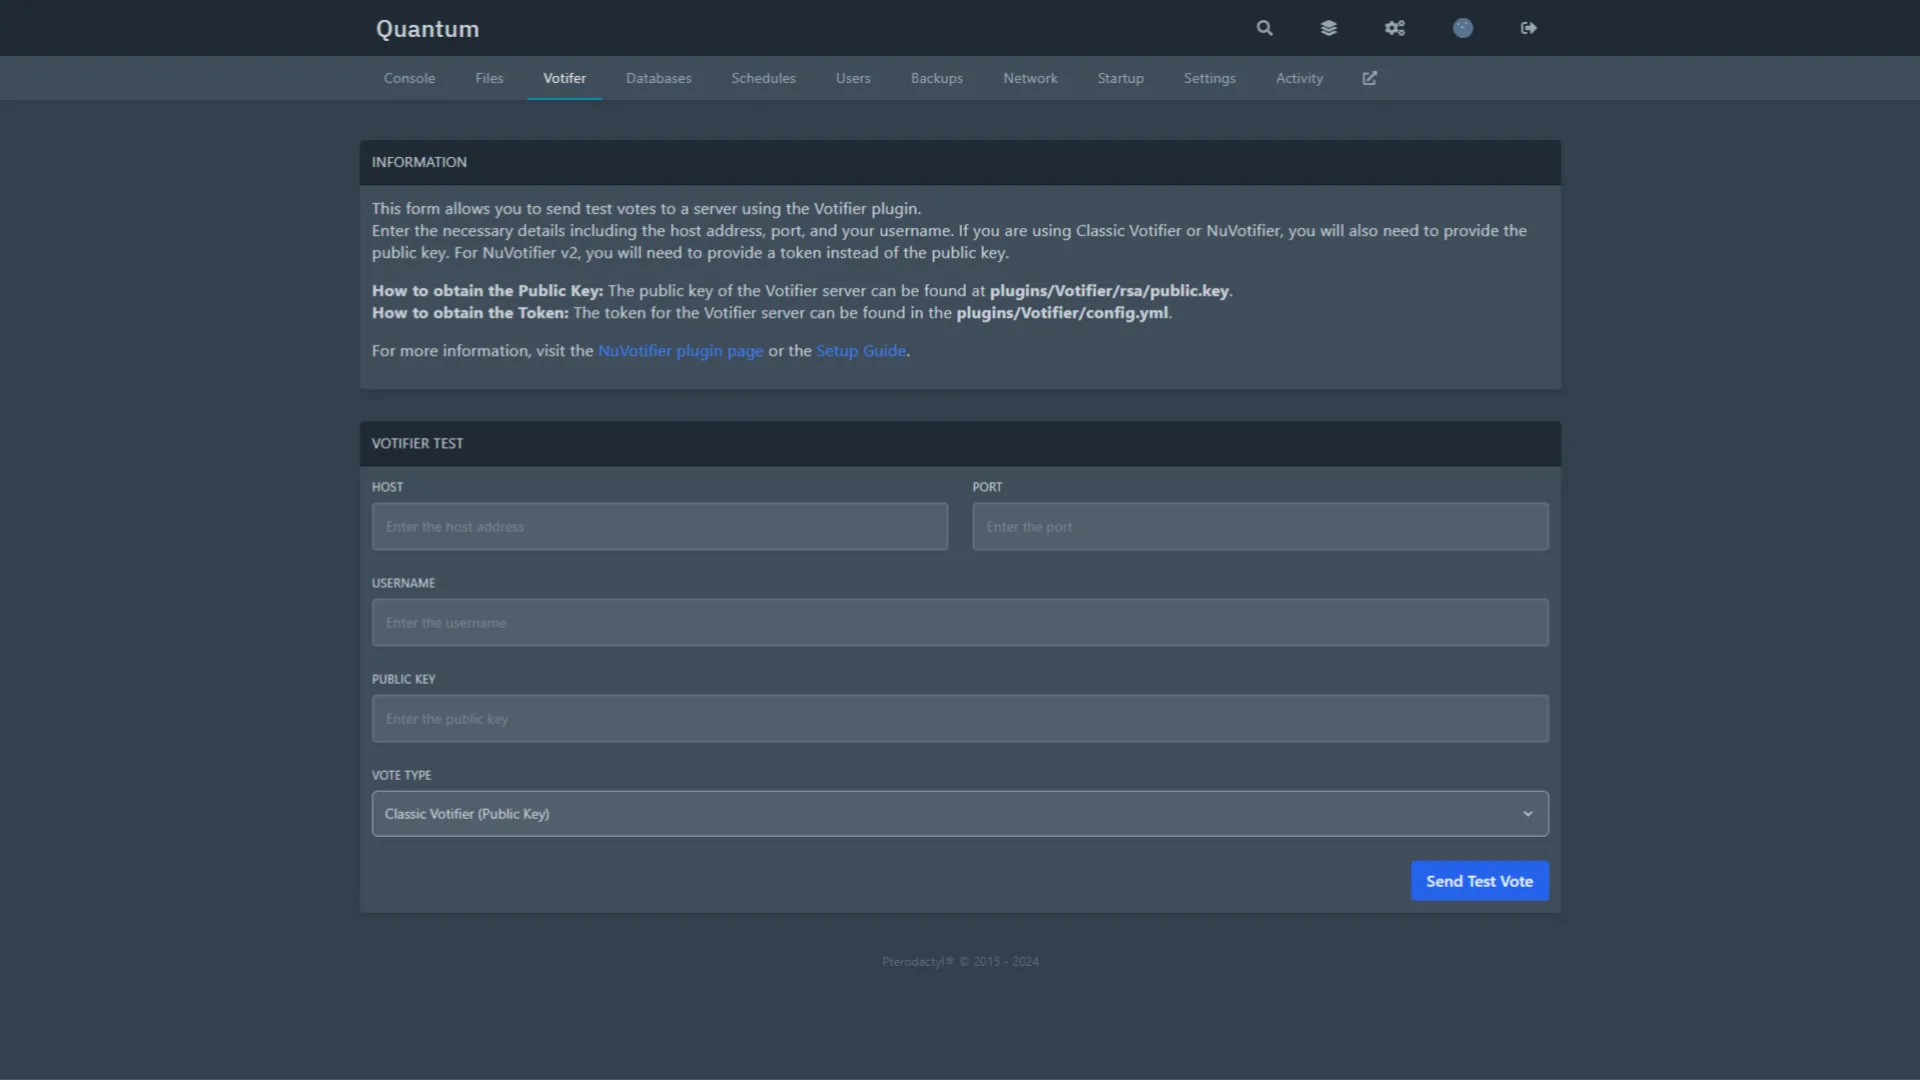Open the Schedules tab
Image resolution: width=1920 pixels, height=1080 pixels.
(x=763, y=78)
